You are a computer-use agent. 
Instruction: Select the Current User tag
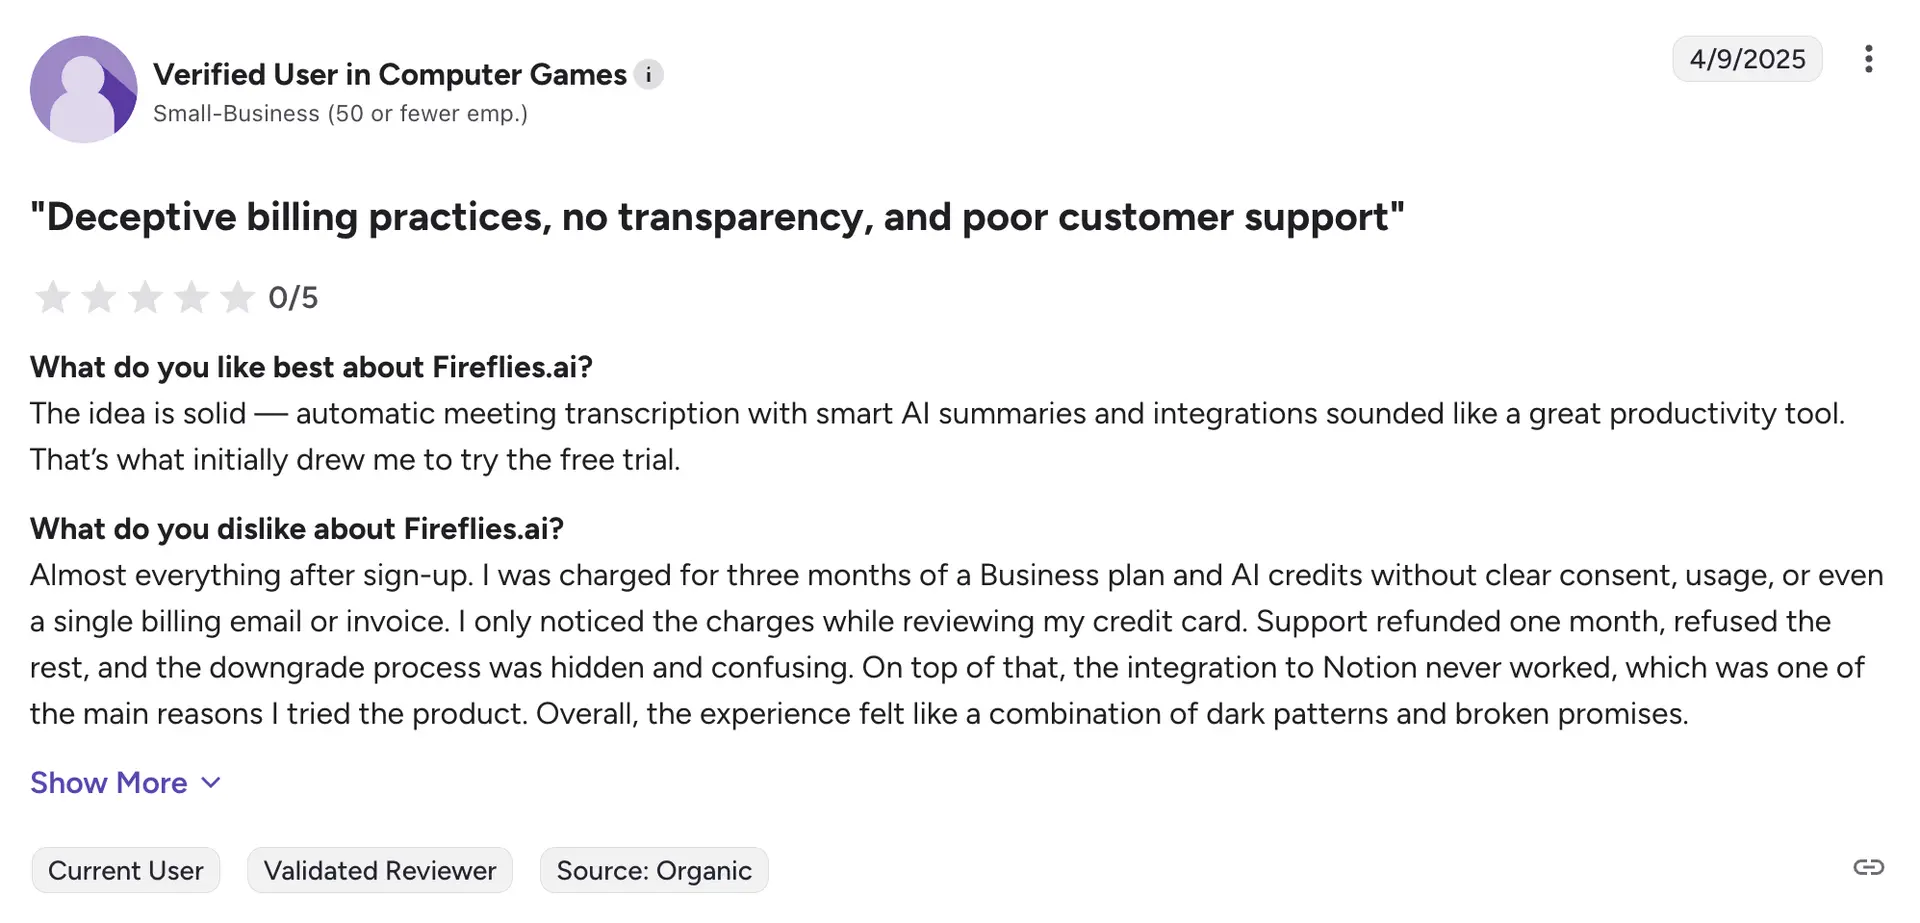point(126,871)
